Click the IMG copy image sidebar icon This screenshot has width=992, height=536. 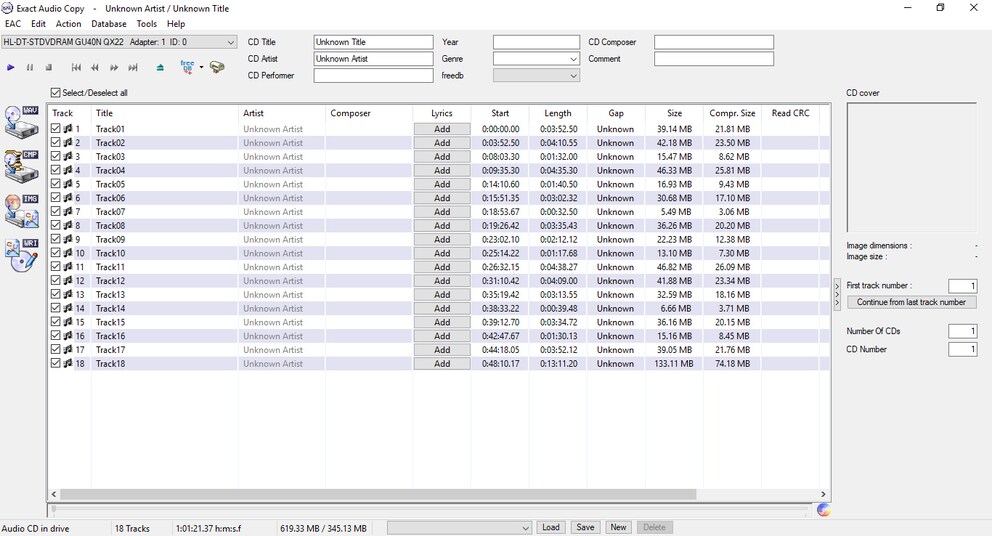pos(22,210)
